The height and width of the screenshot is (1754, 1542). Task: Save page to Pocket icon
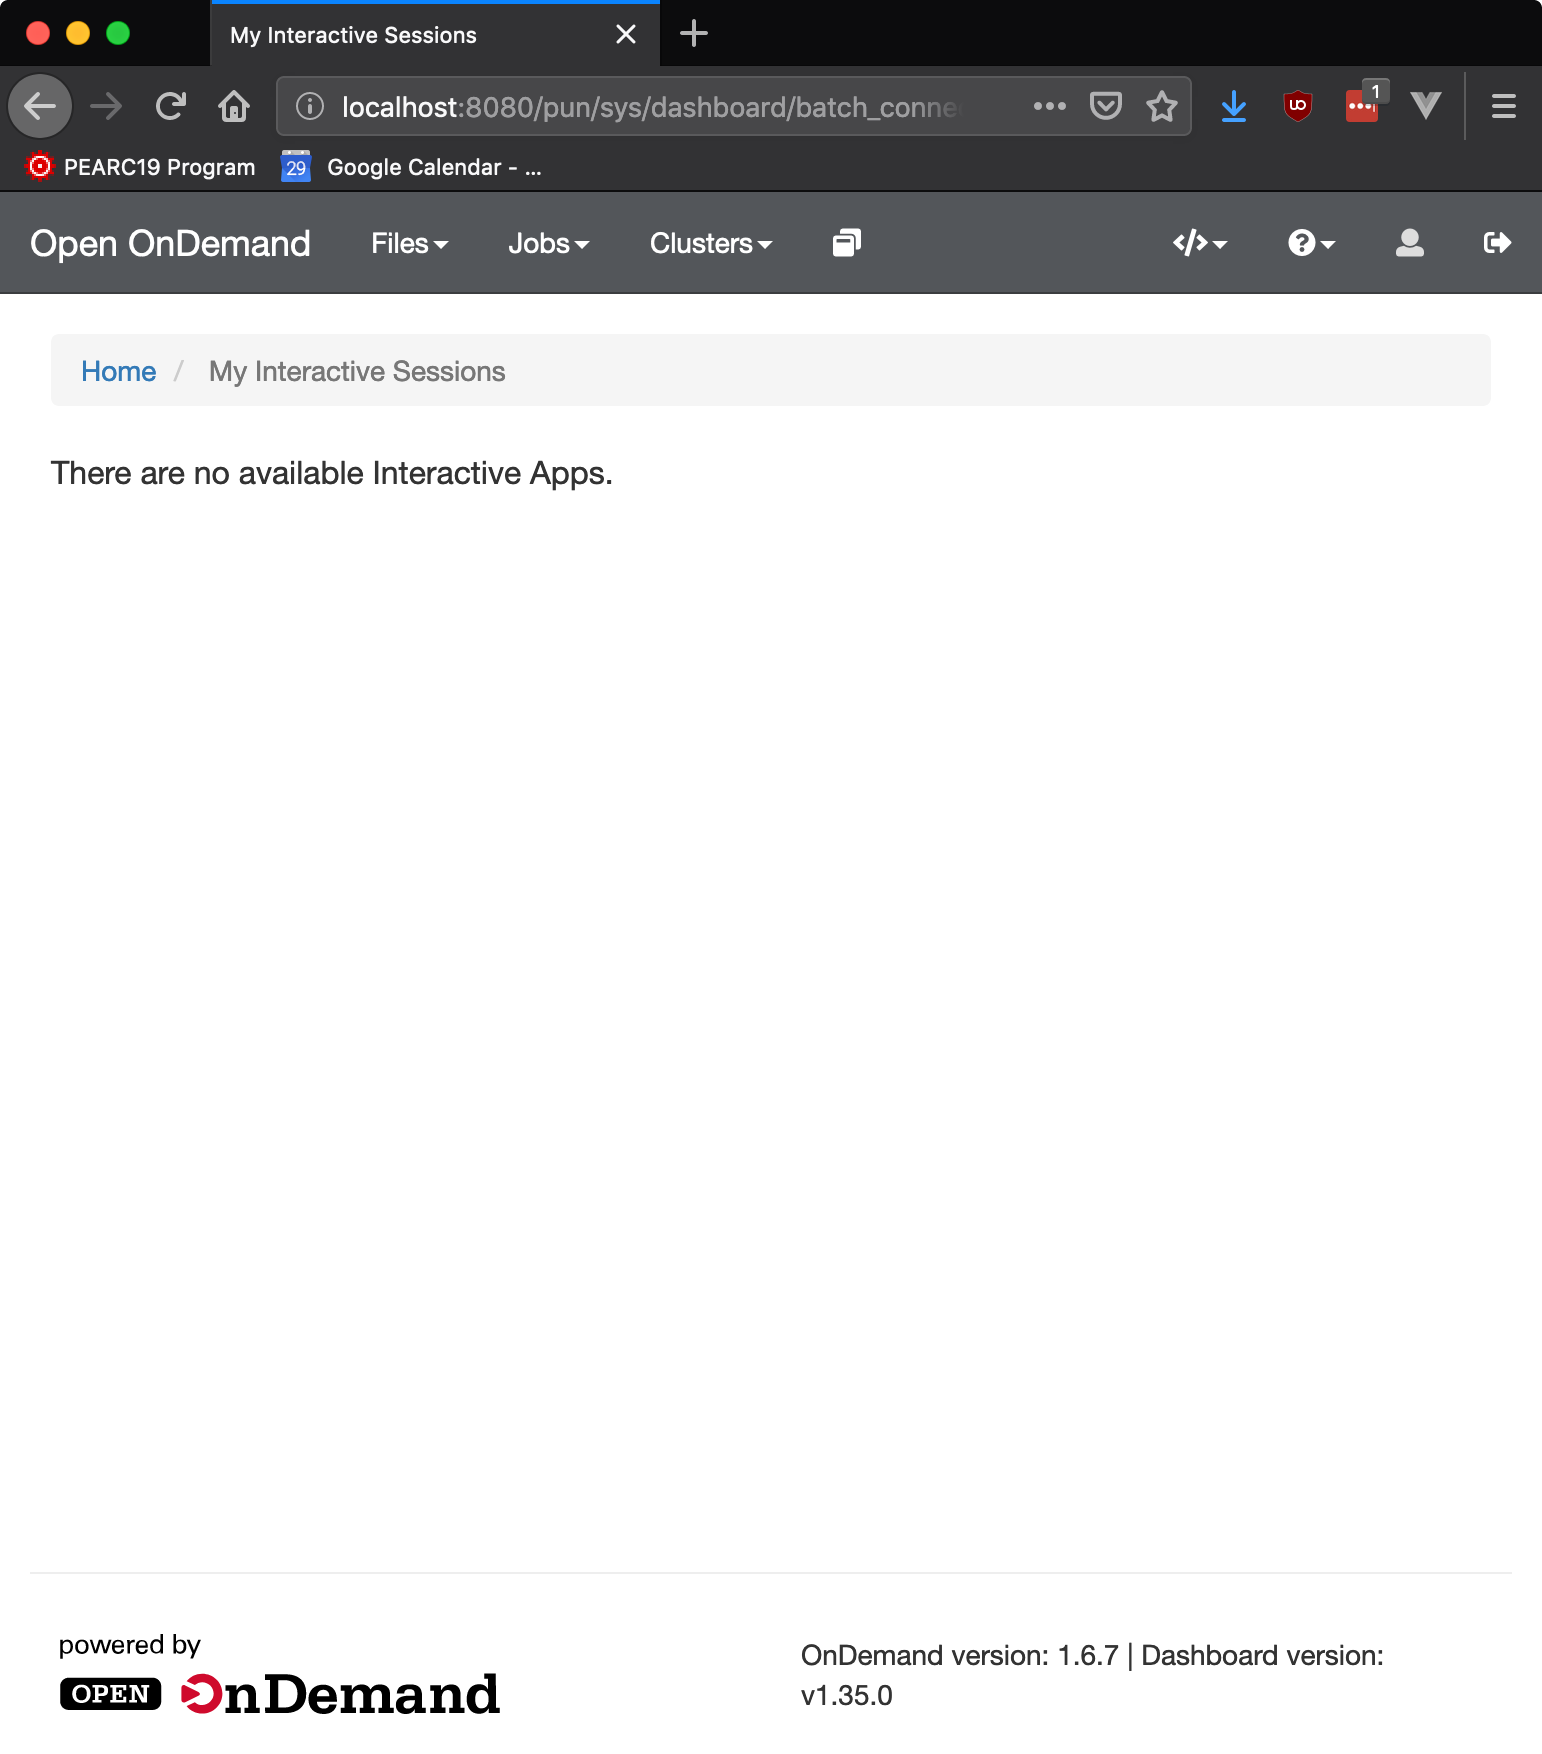click(1105, 106)
